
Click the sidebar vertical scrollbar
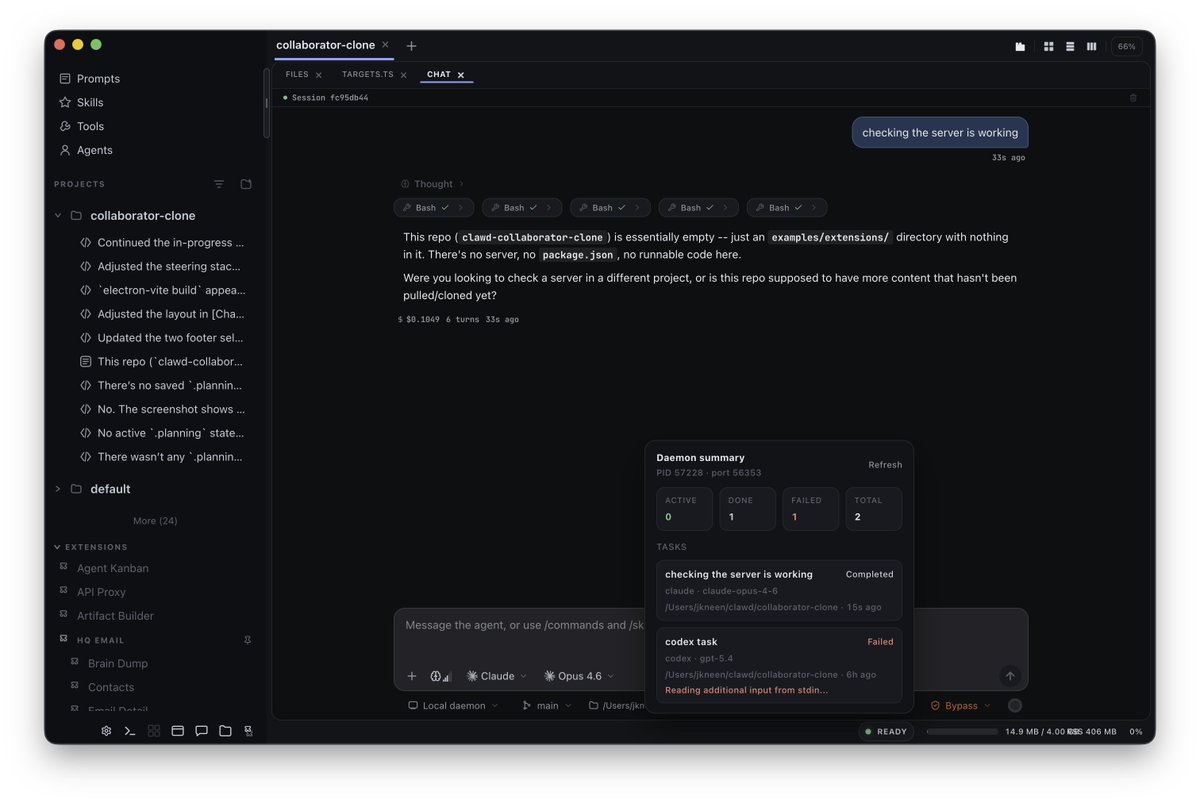(266, 103)
